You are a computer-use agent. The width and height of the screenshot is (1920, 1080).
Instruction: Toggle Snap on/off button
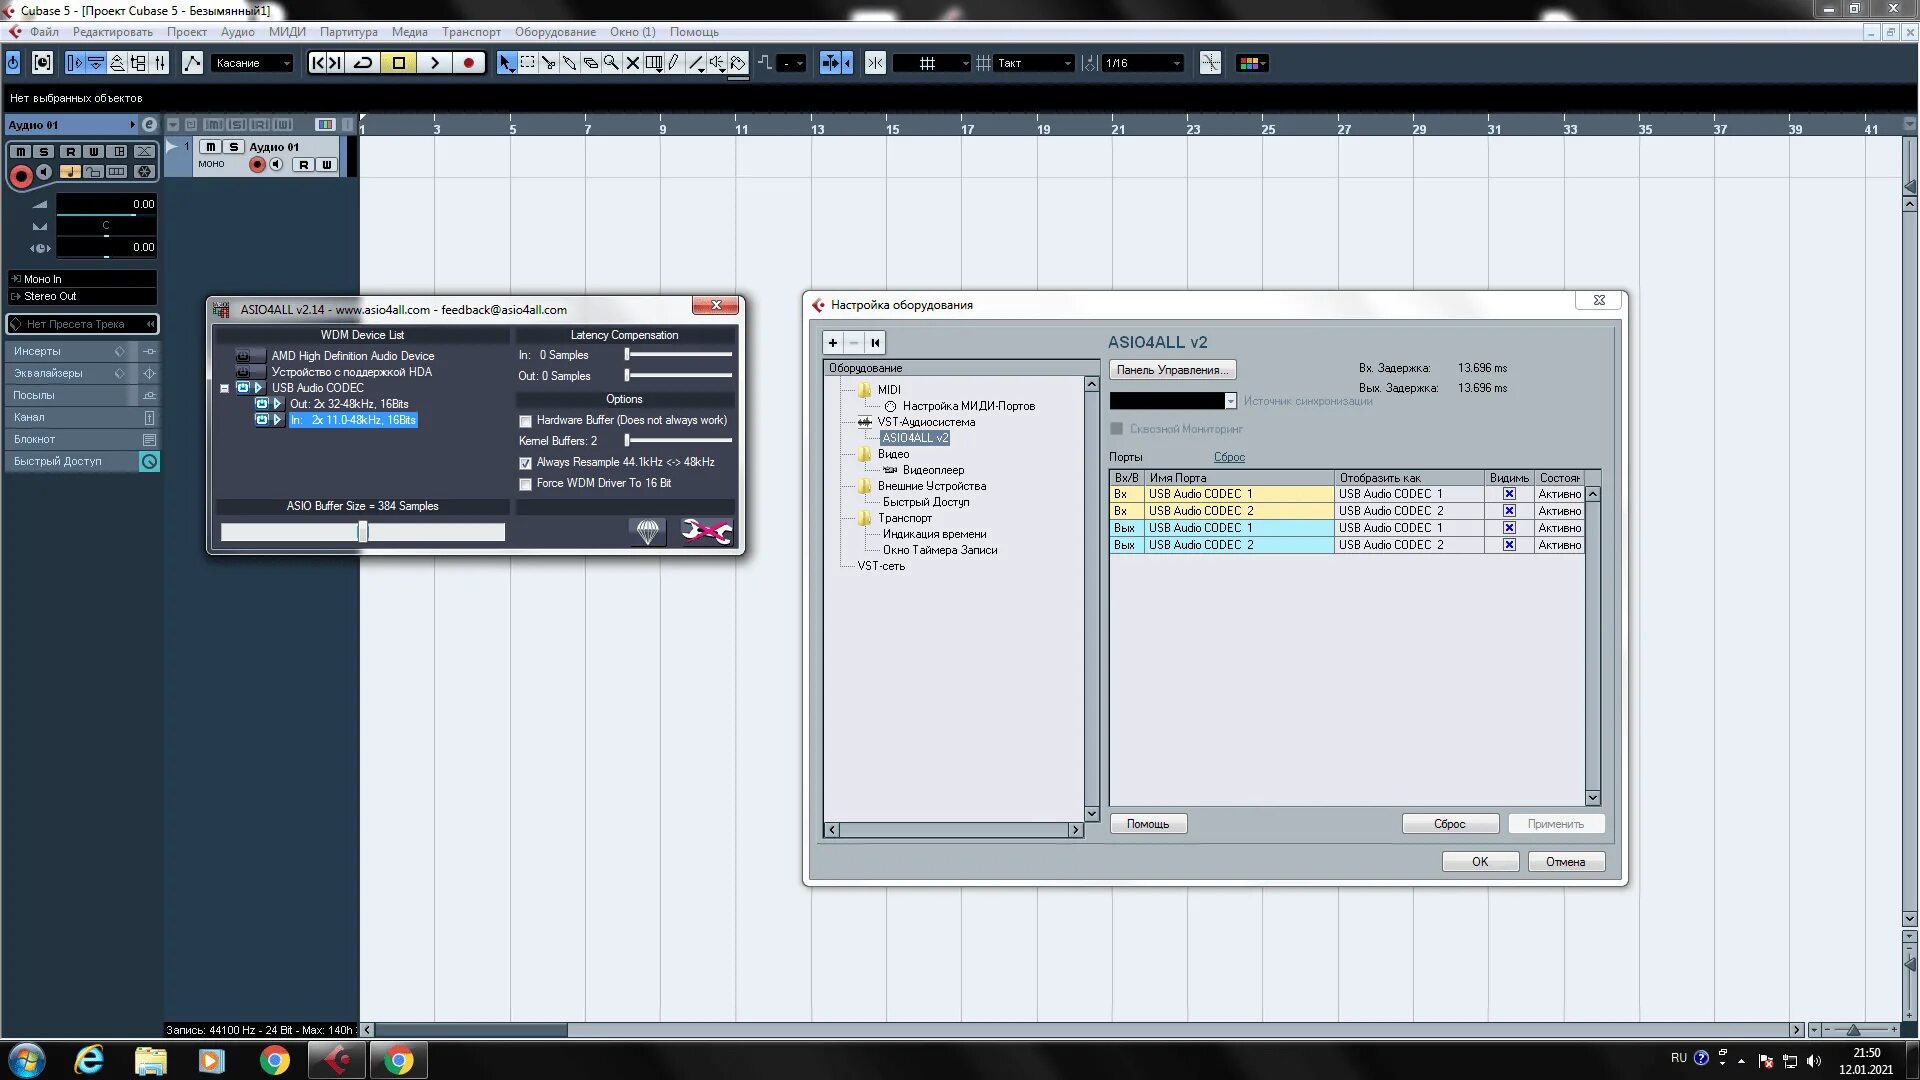tap(875, 63)
